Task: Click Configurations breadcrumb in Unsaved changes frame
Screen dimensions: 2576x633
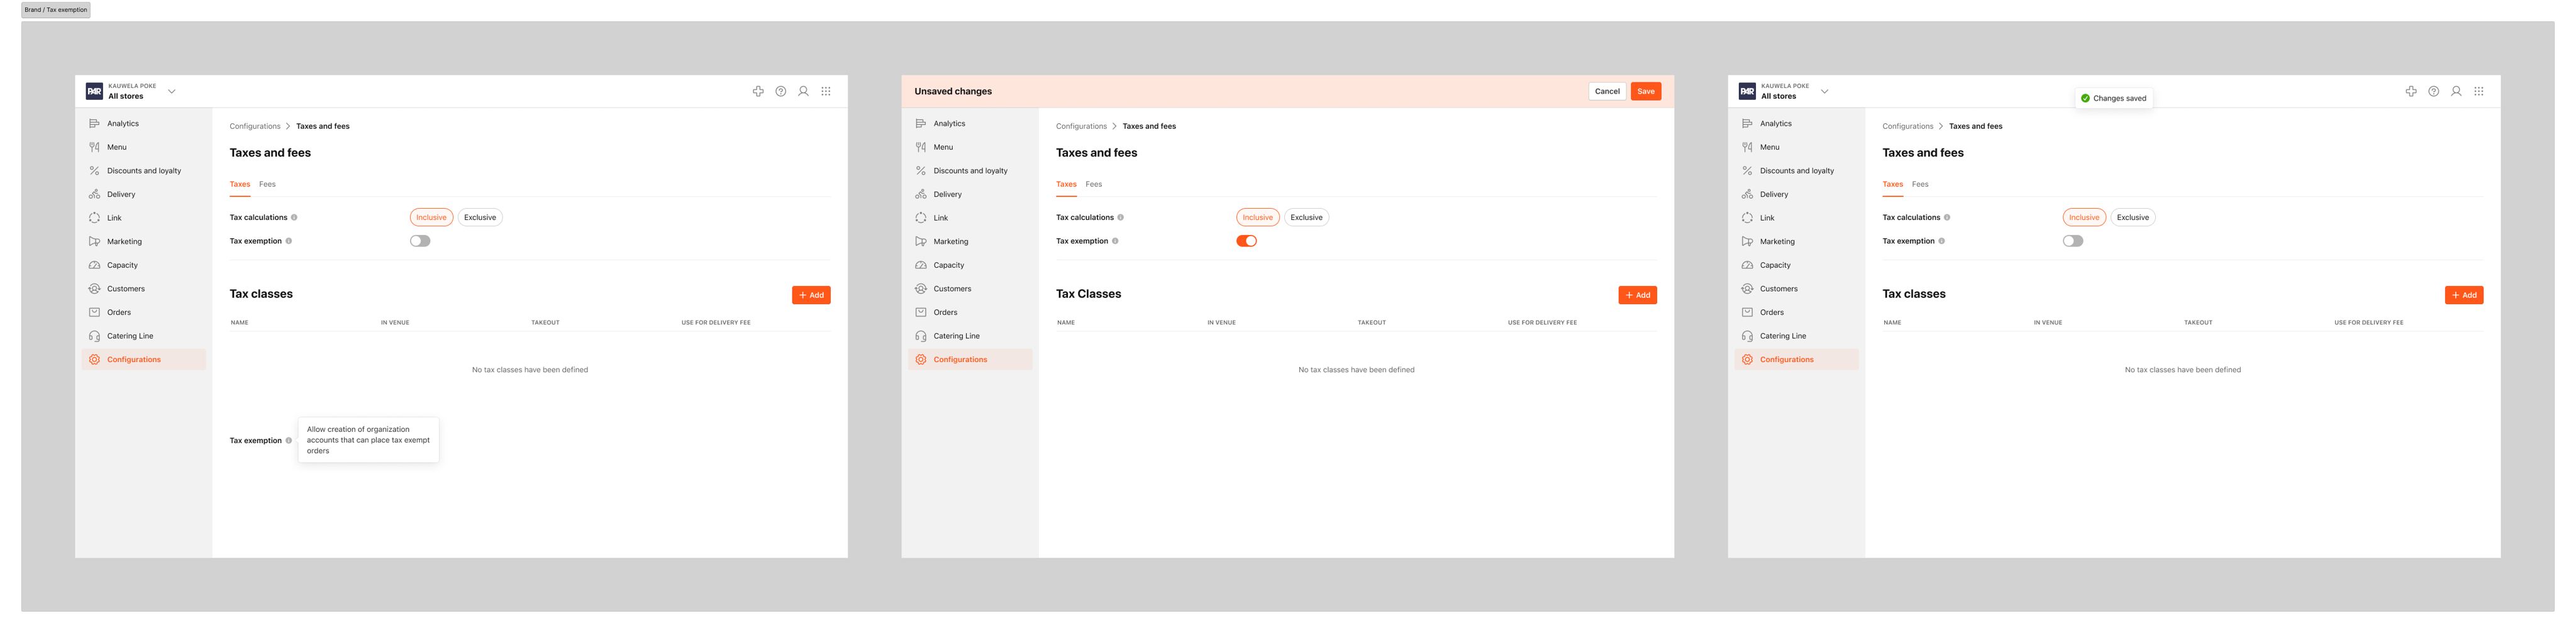Action: click(1081, 126)
